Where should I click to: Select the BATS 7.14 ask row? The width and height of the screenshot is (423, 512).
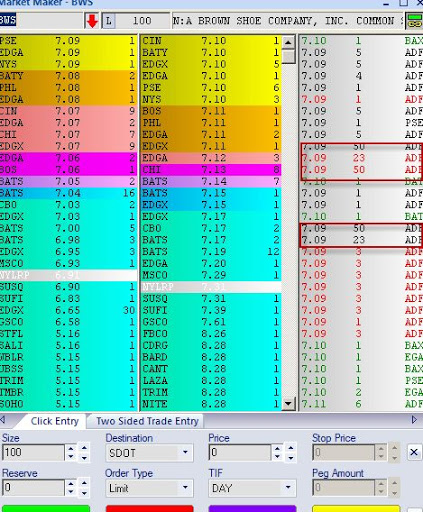pyautogui.click(x=211, y=181)
